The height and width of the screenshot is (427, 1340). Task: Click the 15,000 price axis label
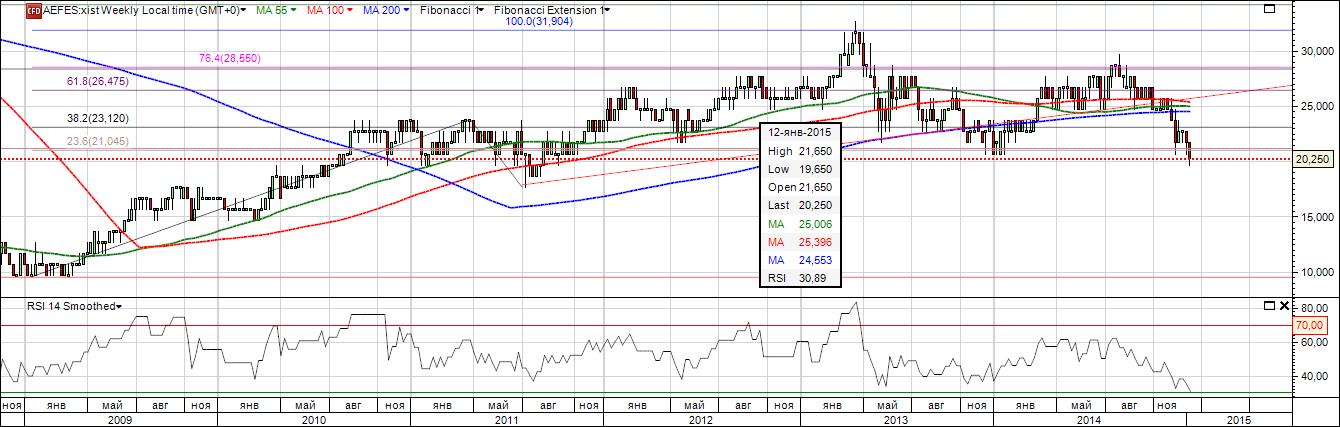(1318, 217)
